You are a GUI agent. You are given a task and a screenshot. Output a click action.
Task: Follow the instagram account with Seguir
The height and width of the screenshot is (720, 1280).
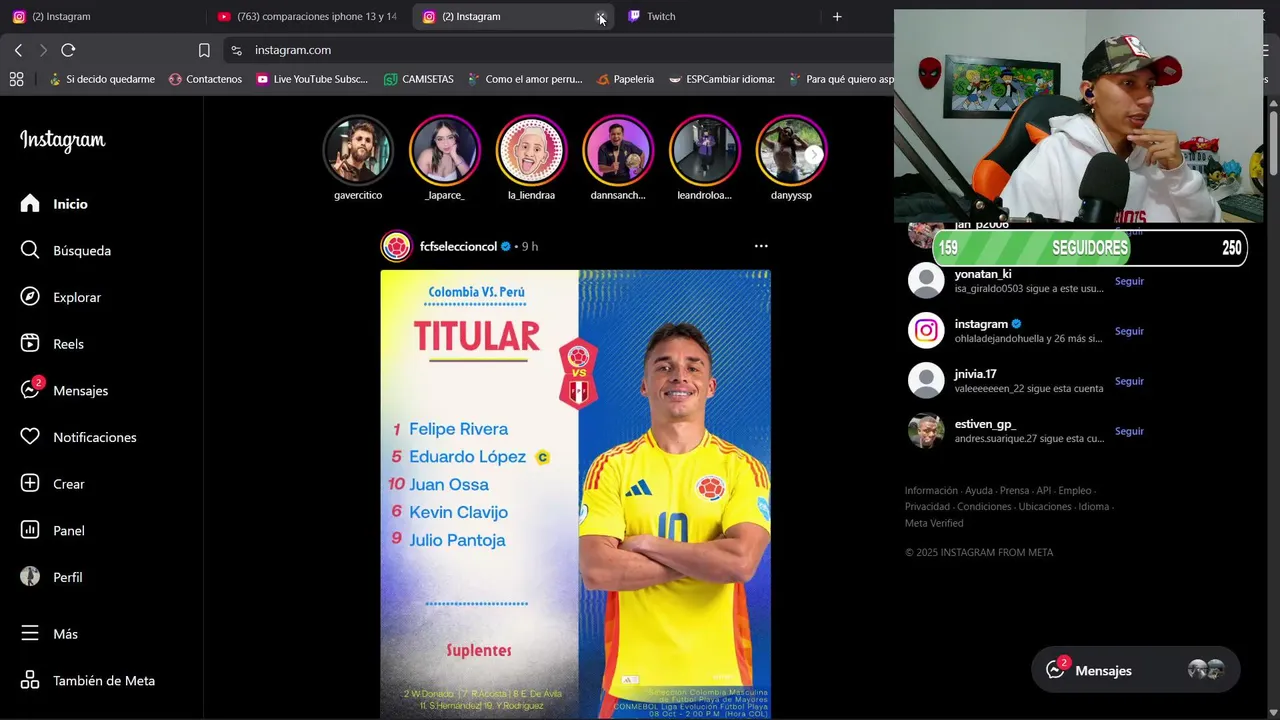tap(1129, 331)
